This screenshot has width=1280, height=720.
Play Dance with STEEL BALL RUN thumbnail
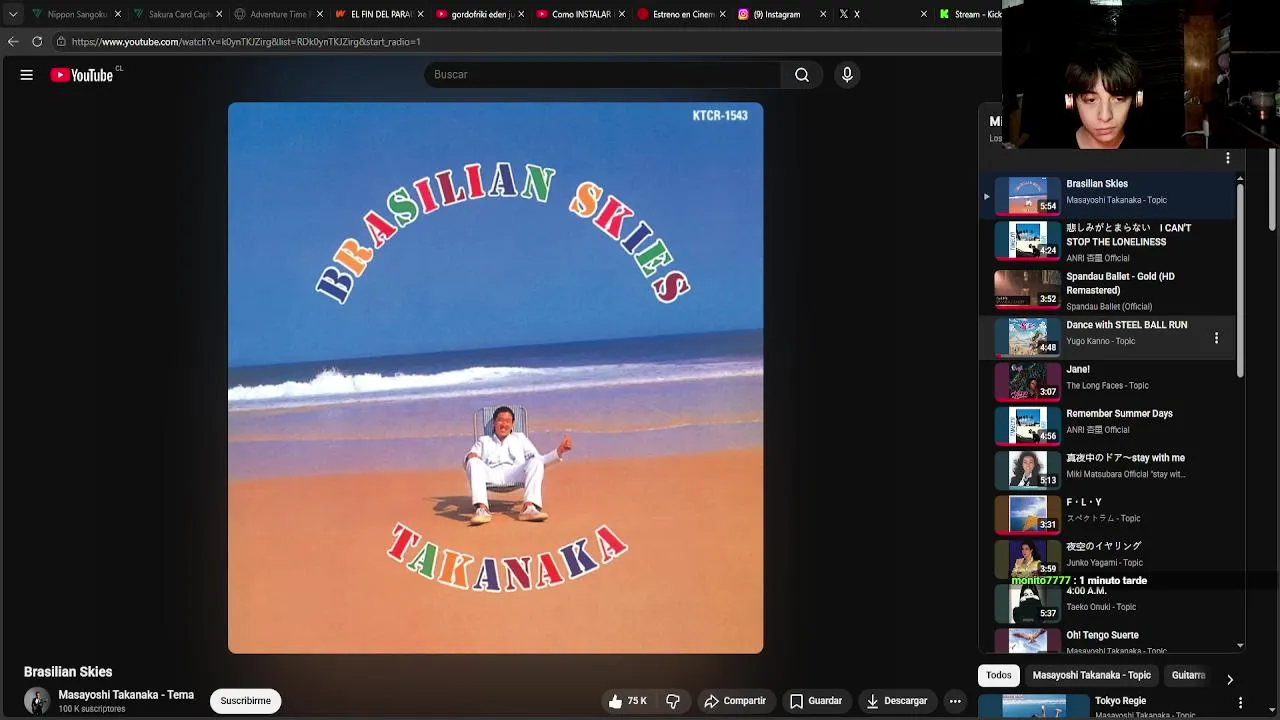[x=1027, y=338]
